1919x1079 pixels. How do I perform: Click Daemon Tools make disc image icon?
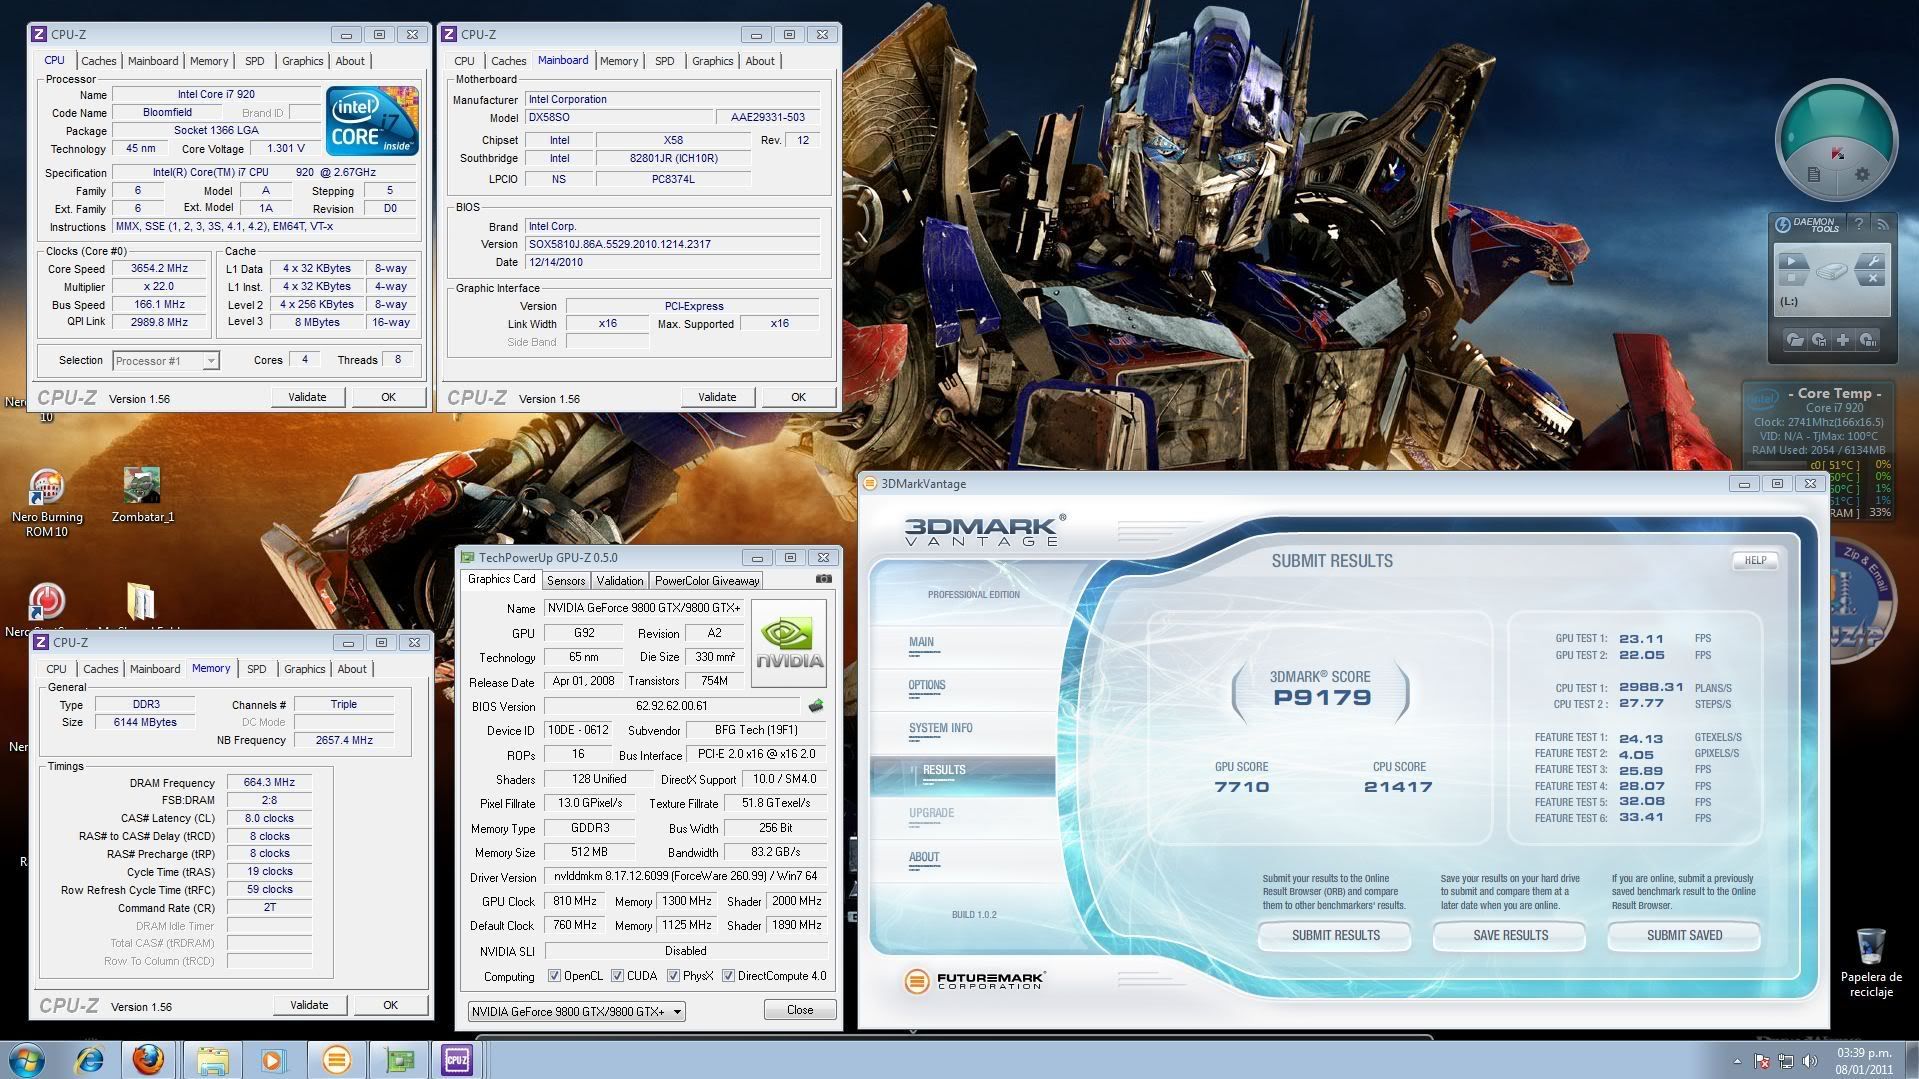(1819, 340)
